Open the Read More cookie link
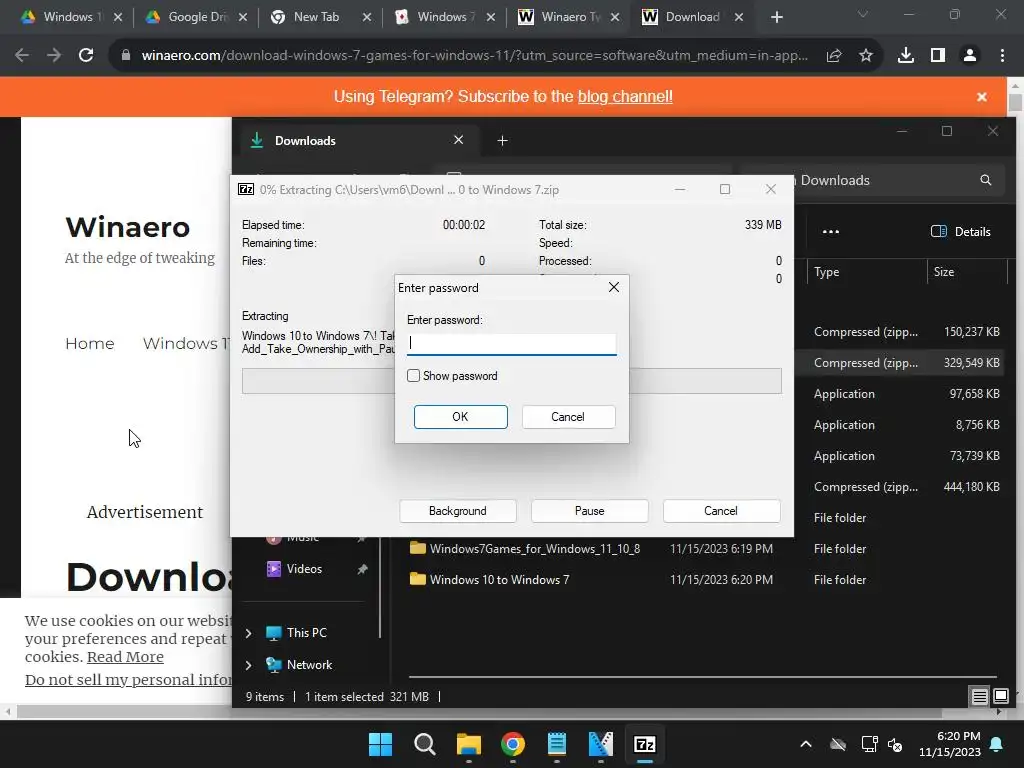The height and width of the screenshot is (768, 1024). (x=125, y=657)
